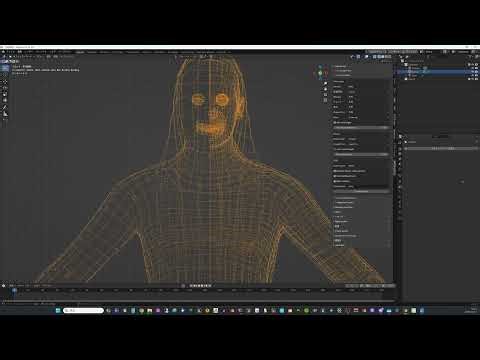Click the Windows taskbar search box

(83, 310)
